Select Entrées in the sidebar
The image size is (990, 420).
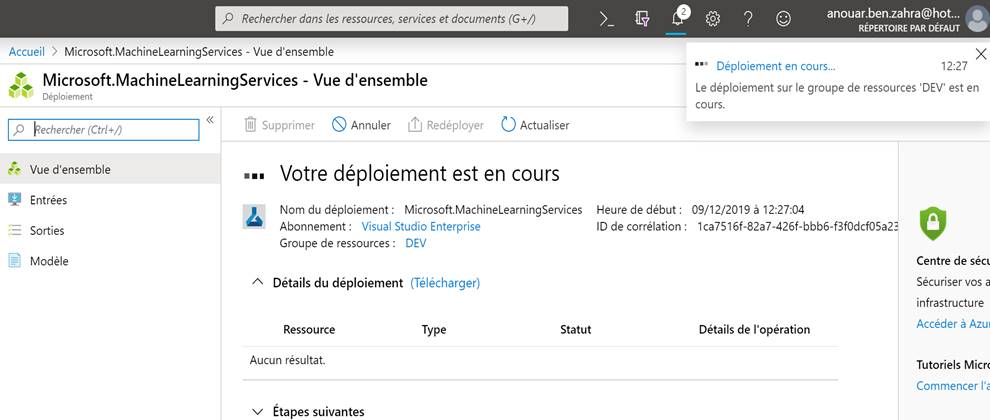(48, 200)
